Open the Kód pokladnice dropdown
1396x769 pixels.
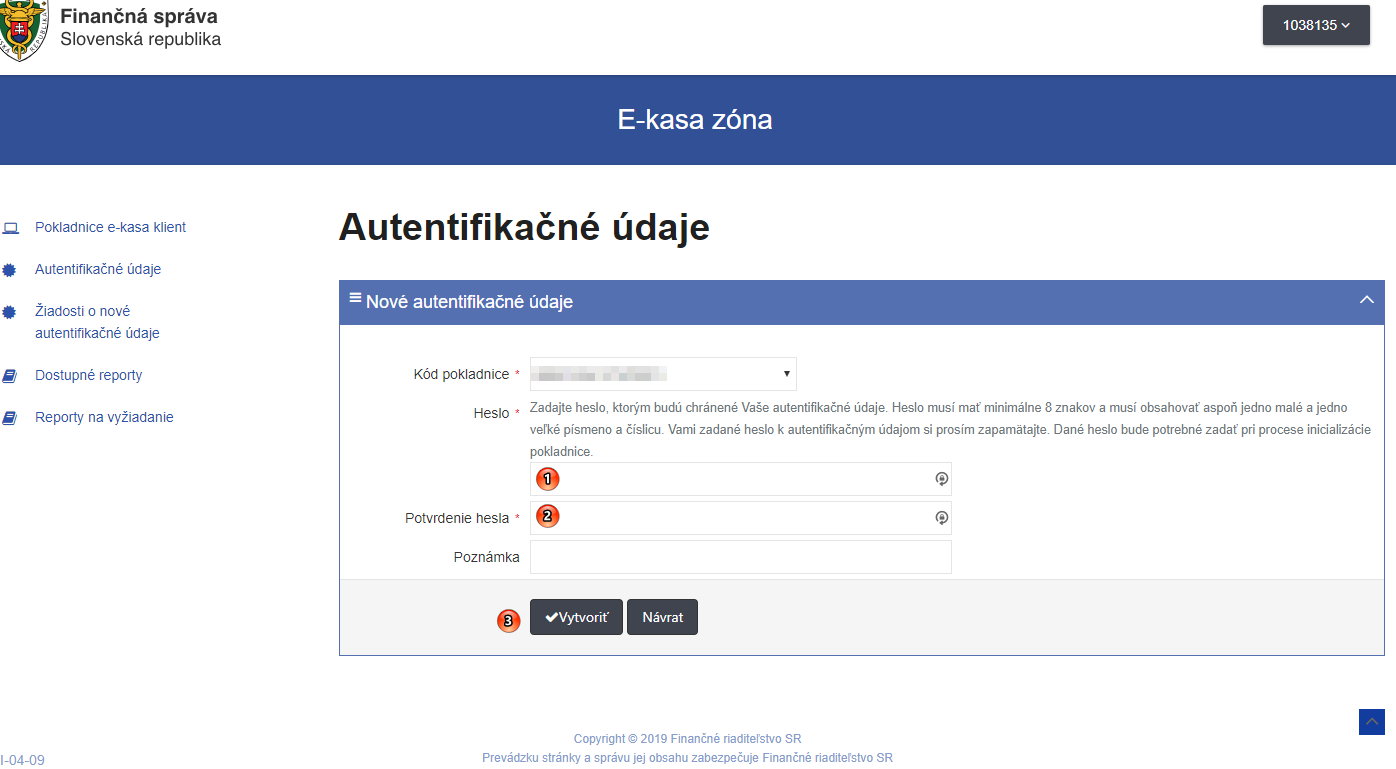tap(663, 374)
